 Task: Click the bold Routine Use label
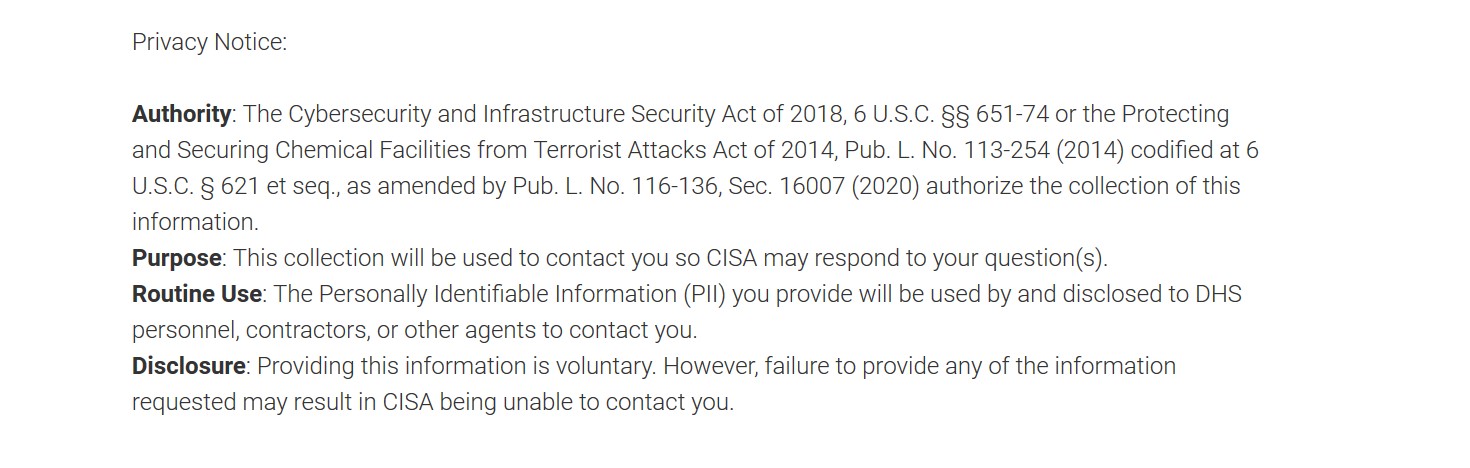coord(197,294)
